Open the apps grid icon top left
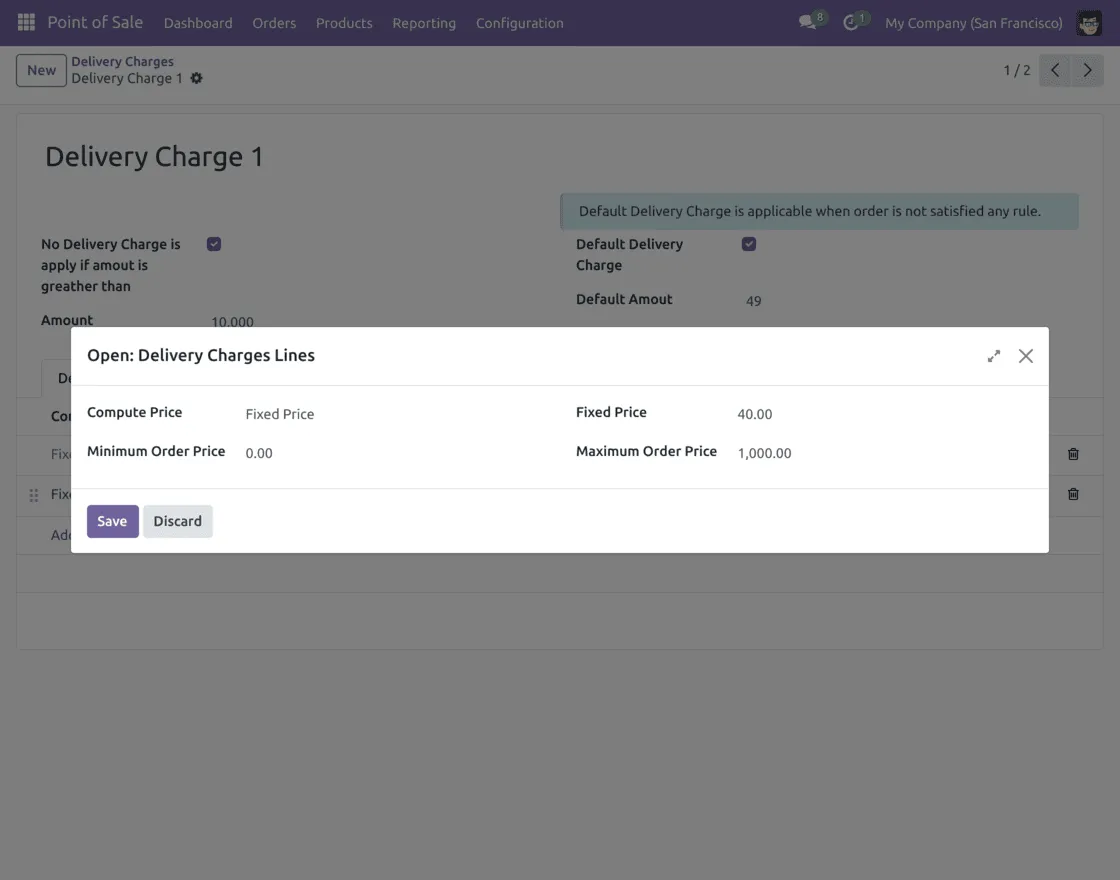Image resolution: width=1120 pixels, height=880 pixels. [25, 22]
